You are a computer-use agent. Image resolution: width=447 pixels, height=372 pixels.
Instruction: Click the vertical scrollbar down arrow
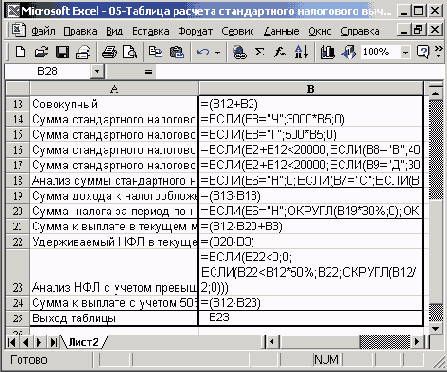point(435,329)
